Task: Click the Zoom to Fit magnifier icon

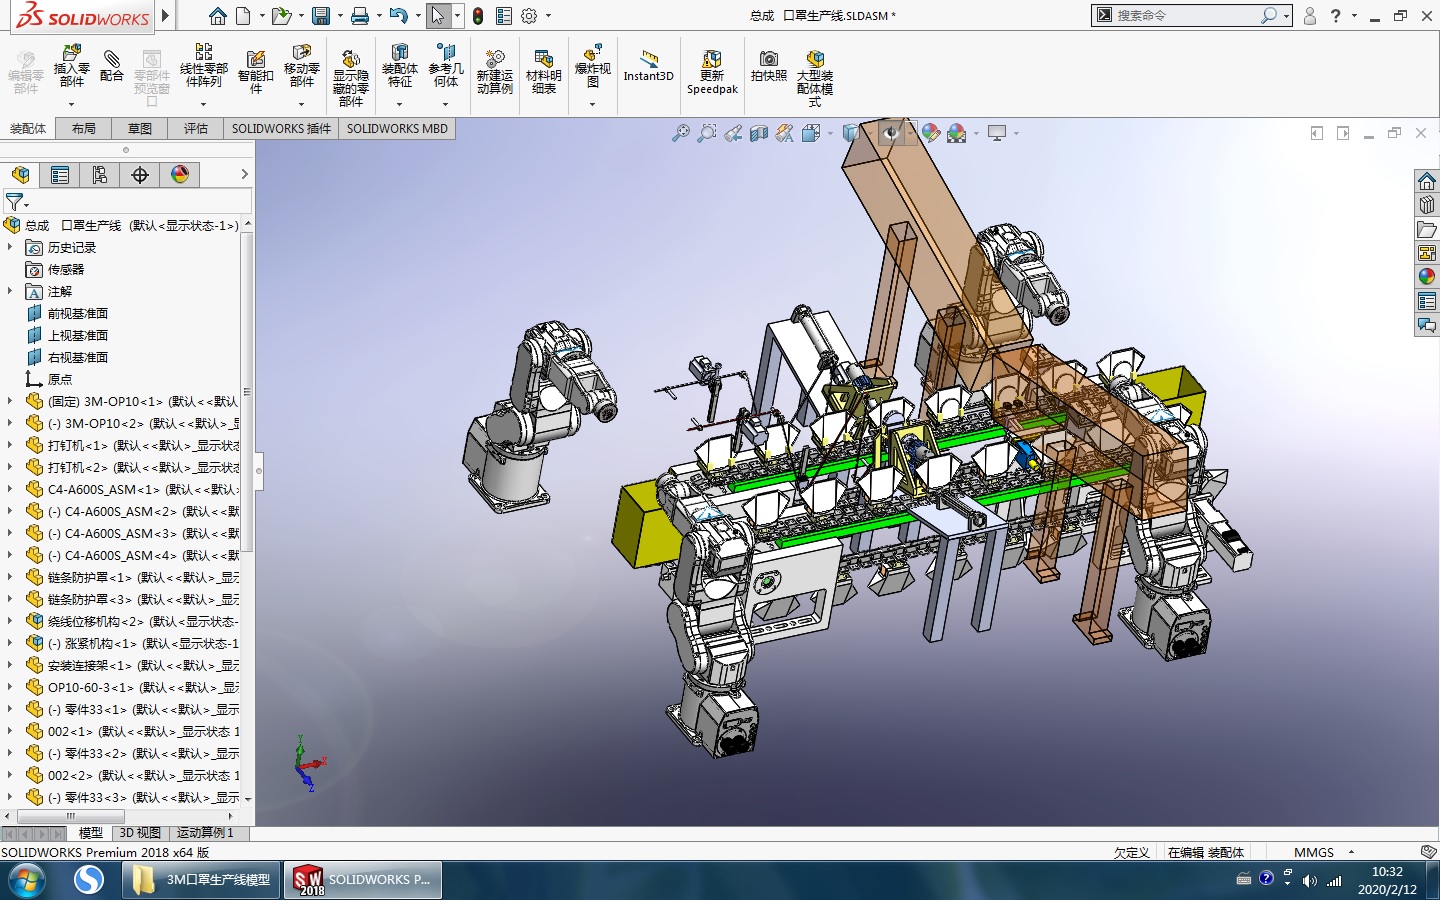Action: click(681, 133)
